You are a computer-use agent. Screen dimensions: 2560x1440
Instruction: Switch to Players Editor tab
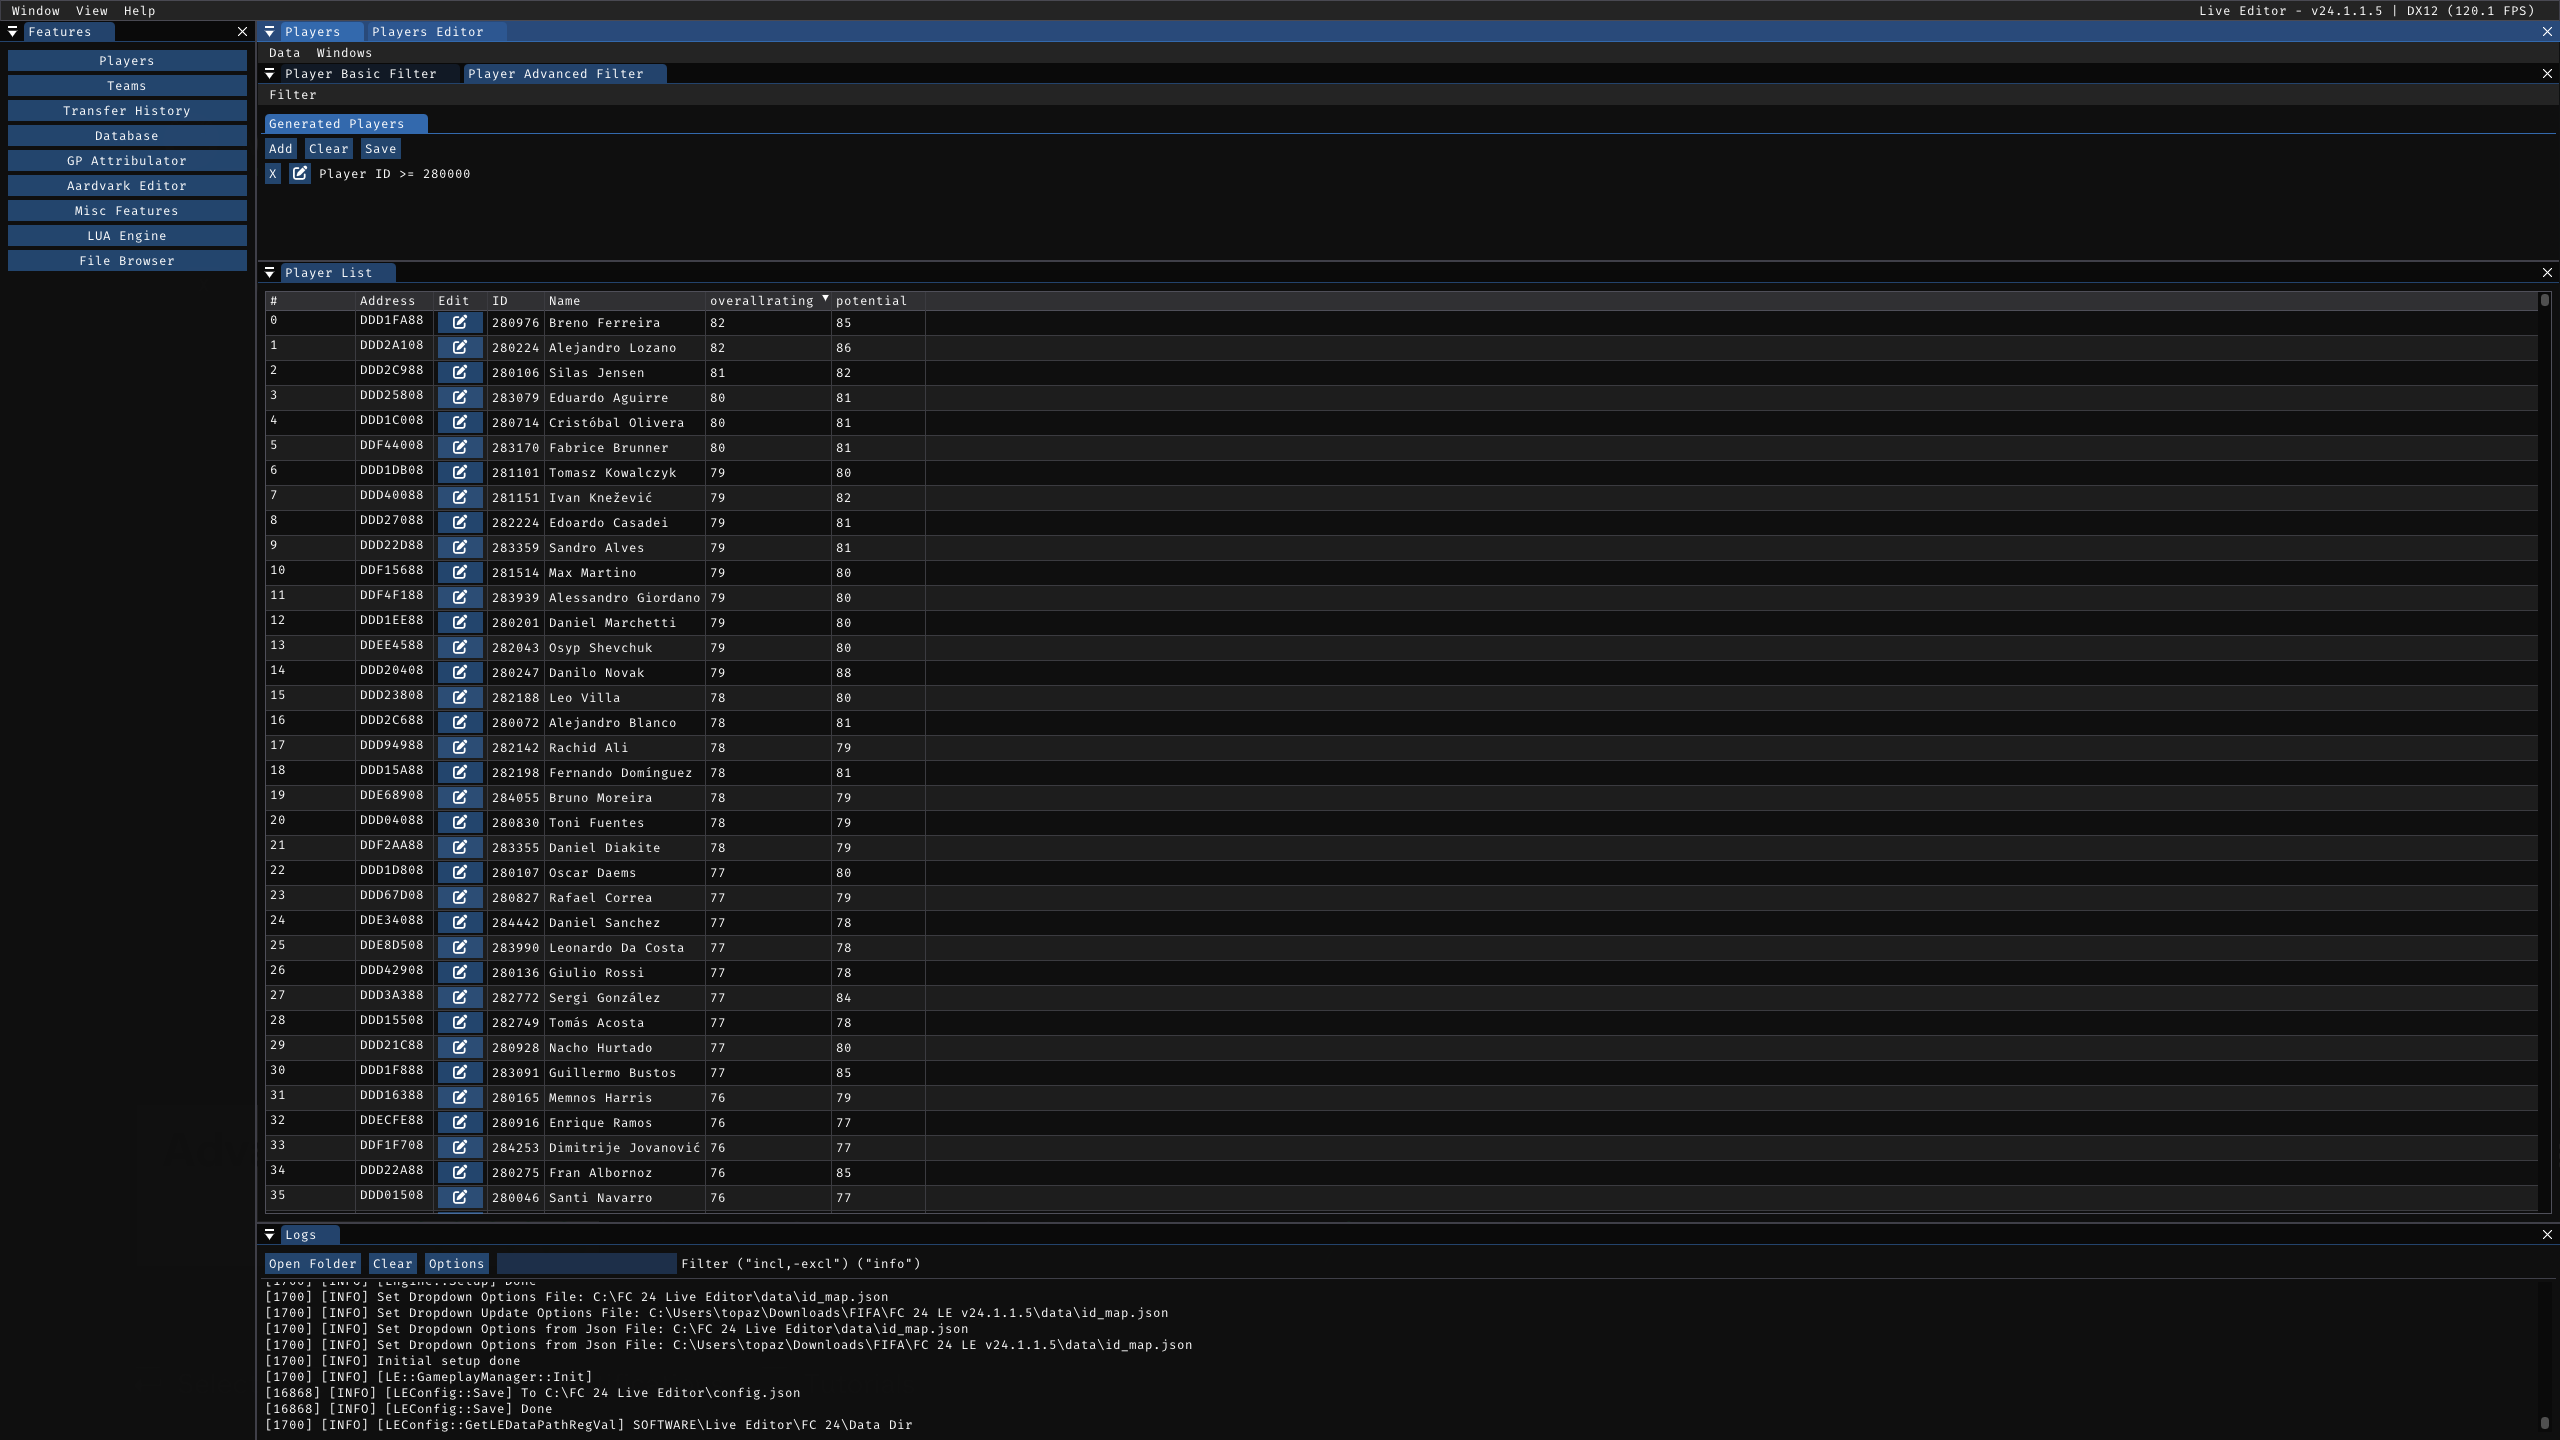pos(428,32)
